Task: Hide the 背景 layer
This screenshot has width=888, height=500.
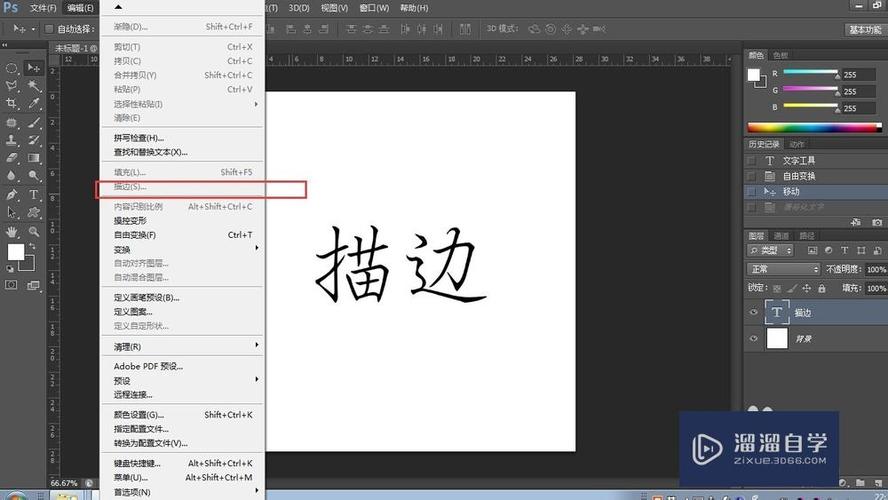Action: [x=753, y=339]
